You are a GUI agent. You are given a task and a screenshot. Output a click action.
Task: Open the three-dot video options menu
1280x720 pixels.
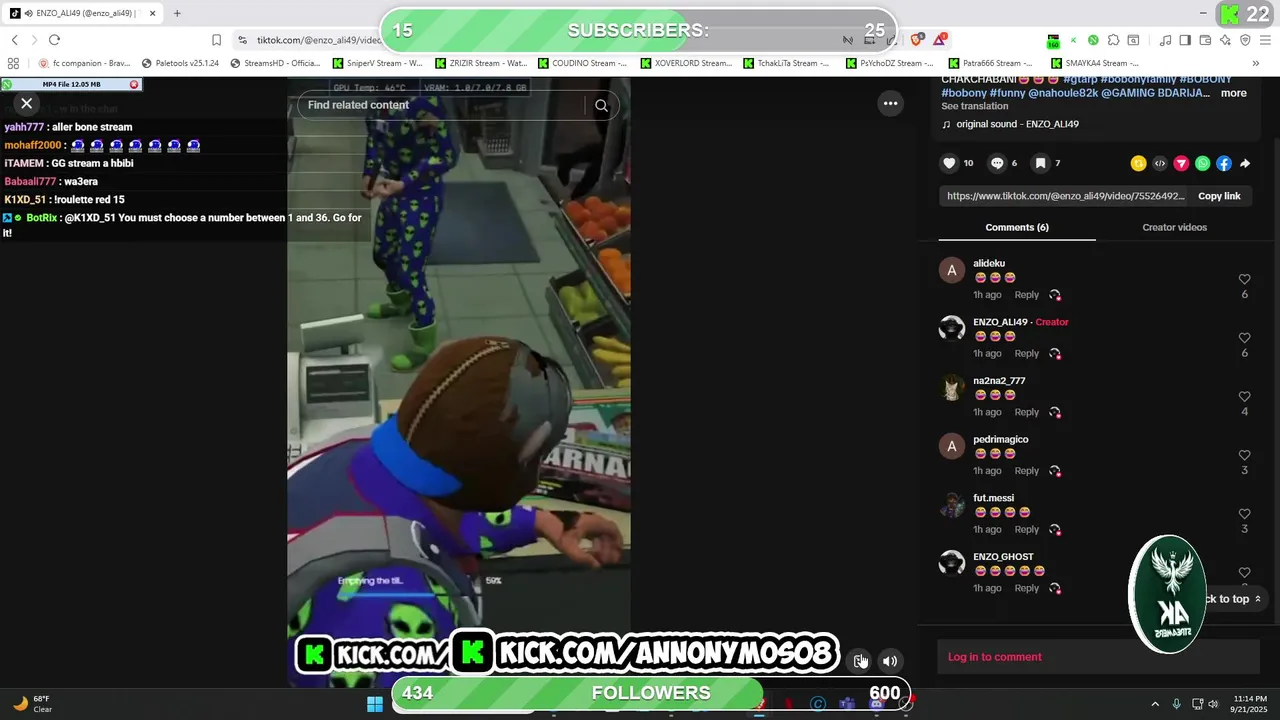tap(890, 103)
